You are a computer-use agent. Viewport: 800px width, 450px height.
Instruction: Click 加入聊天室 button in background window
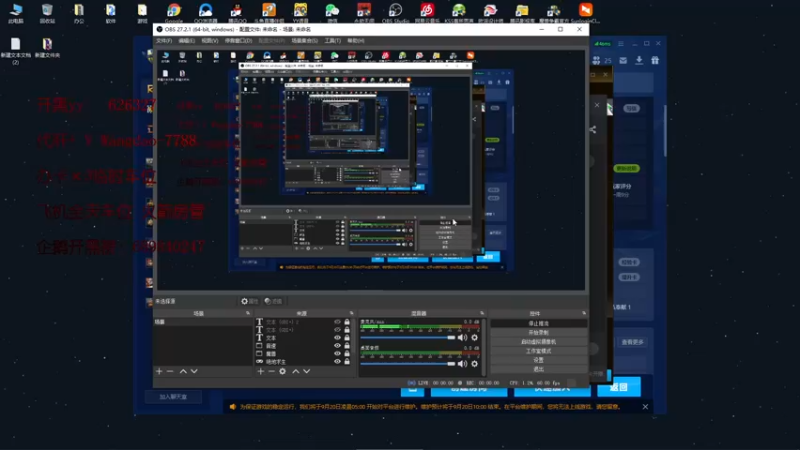[173, 397]
